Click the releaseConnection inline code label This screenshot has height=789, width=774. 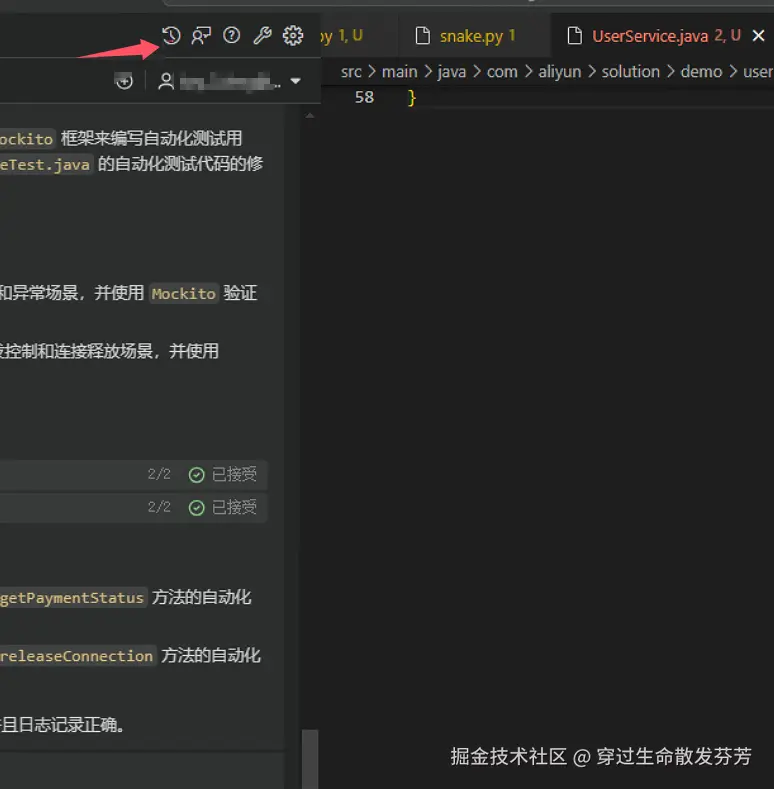76,656
